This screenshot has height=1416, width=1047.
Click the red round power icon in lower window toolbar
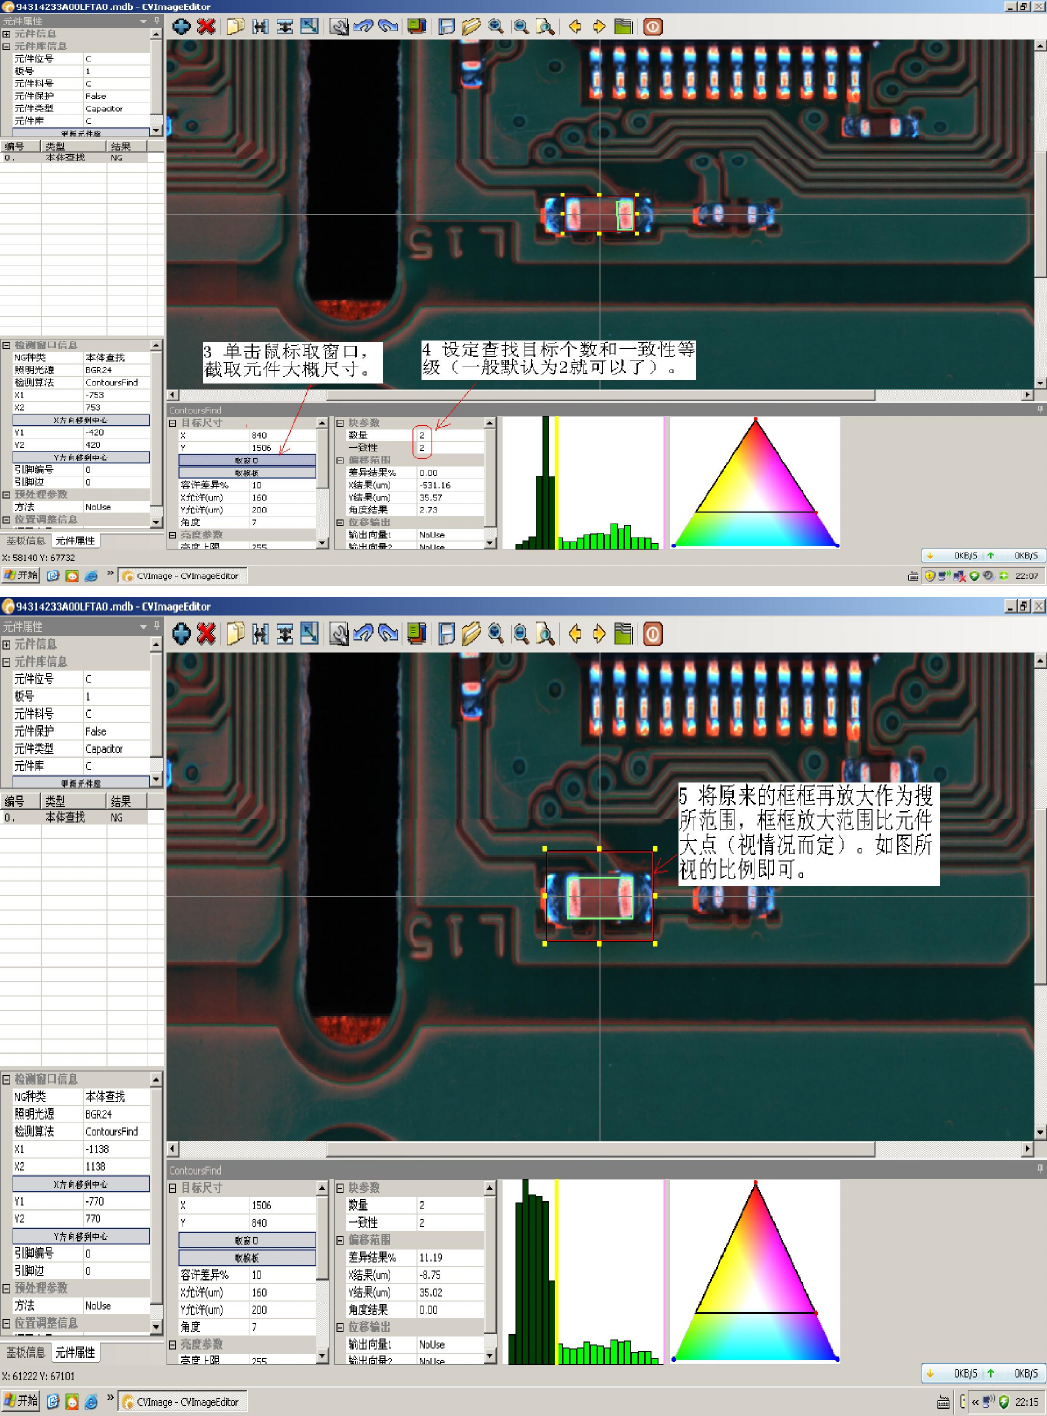coord(653,633)
